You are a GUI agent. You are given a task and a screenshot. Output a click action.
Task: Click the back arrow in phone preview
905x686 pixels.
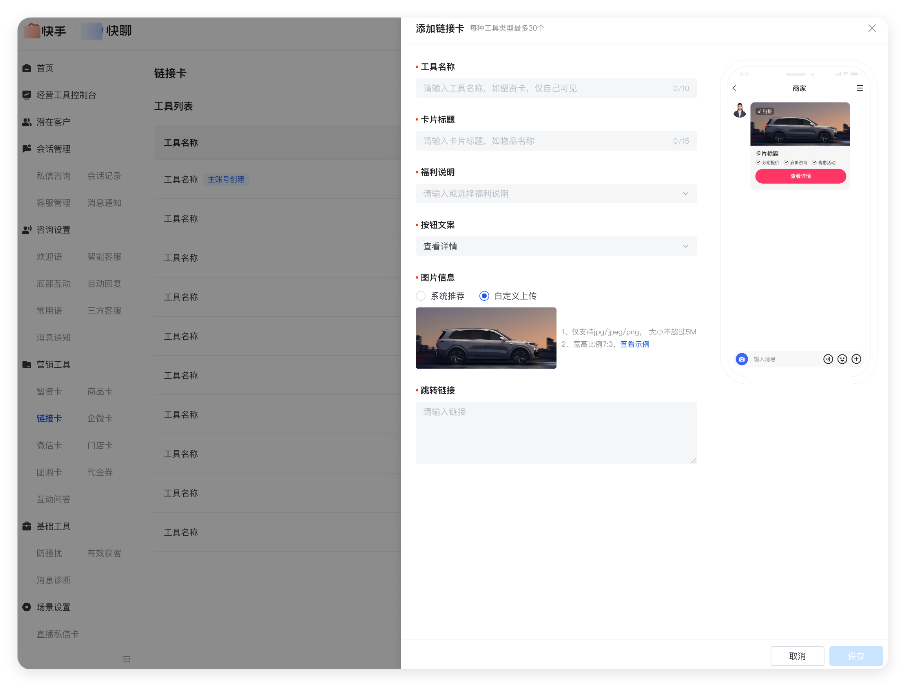(735, 88)
